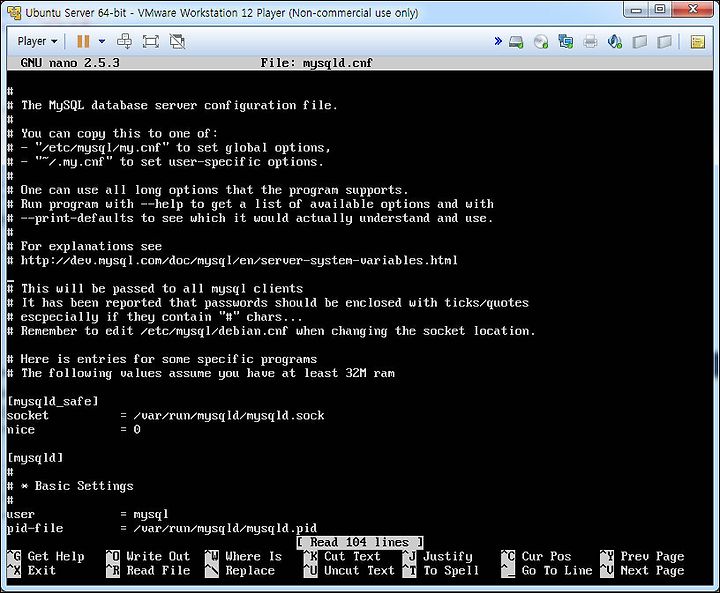This screenshot has height=593, width=720.
Task: Click the ^C Cur Pos shortcut
Action: click(536, 556)
